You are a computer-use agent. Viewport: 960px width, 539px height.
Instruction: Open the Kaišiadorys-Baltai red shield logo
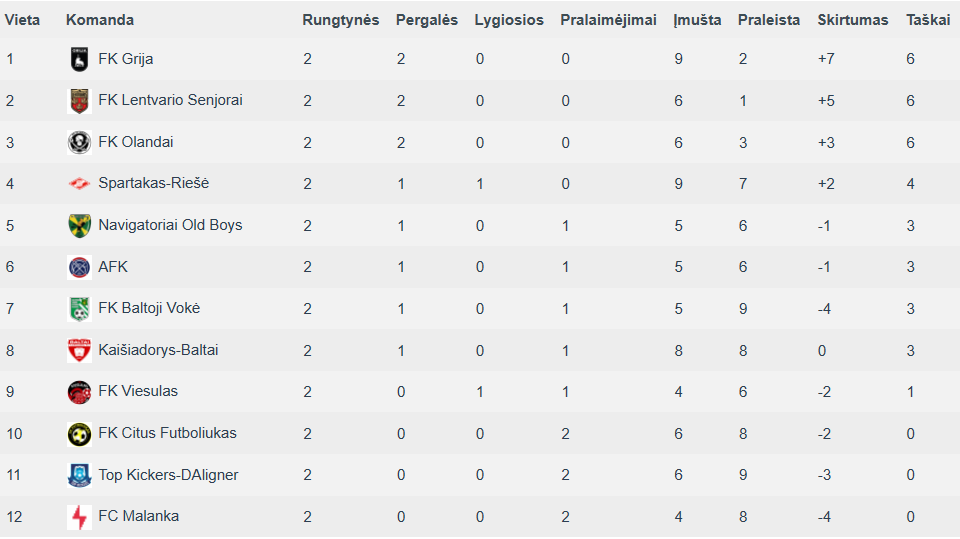[x=79, y=350]
